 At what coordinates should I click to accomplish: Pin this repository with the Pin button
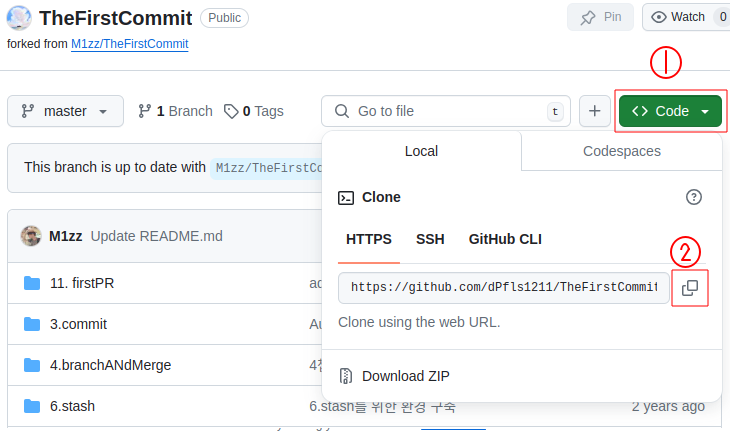click(600, 17)
